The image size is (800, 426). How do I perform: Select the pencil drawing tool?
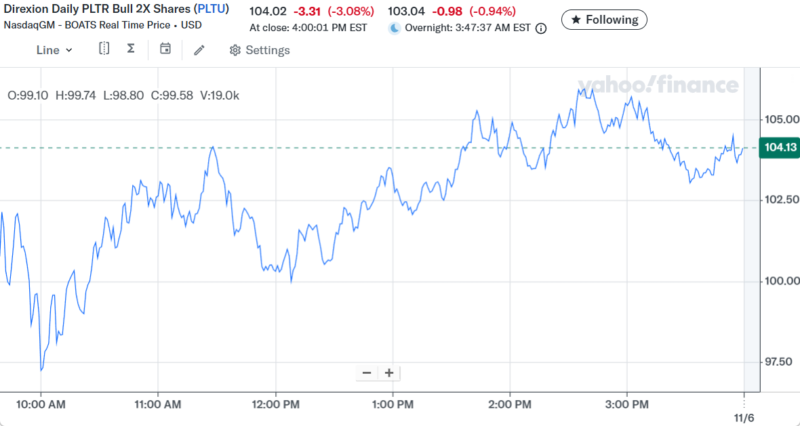click(199, 49)
